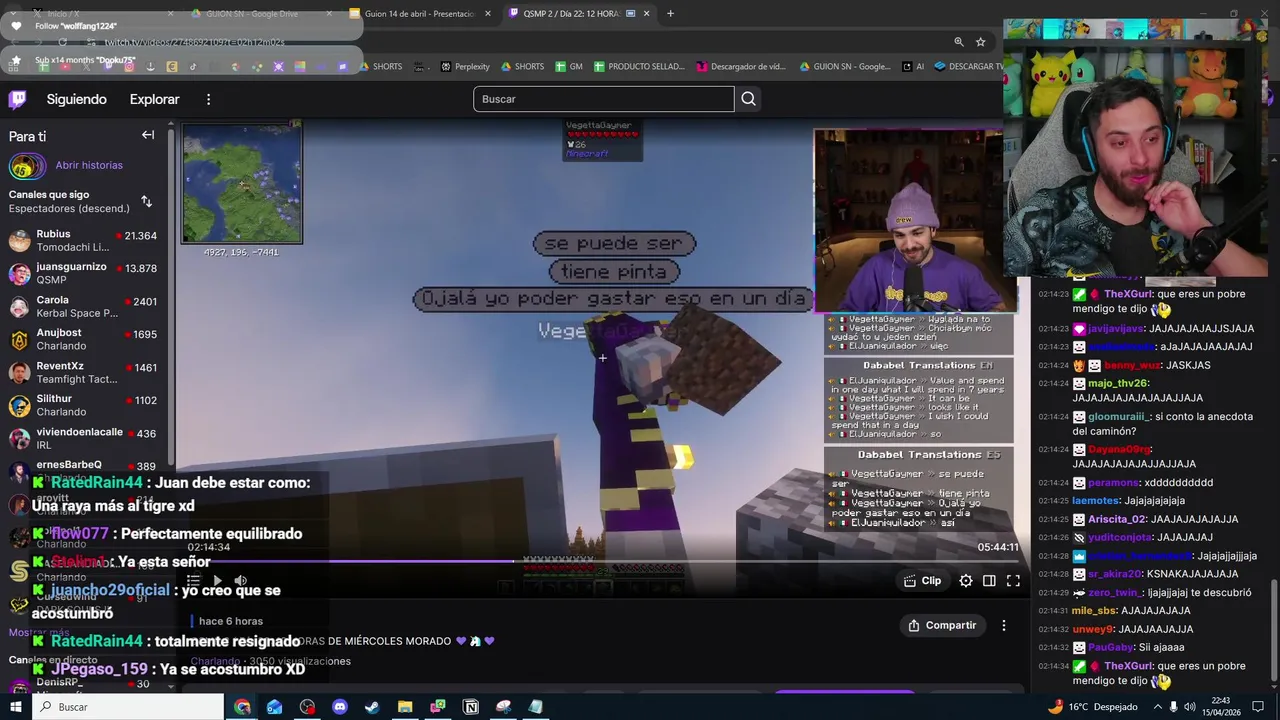Open the AI bookmark
The image size is (1280, 720).
(913, 67)
